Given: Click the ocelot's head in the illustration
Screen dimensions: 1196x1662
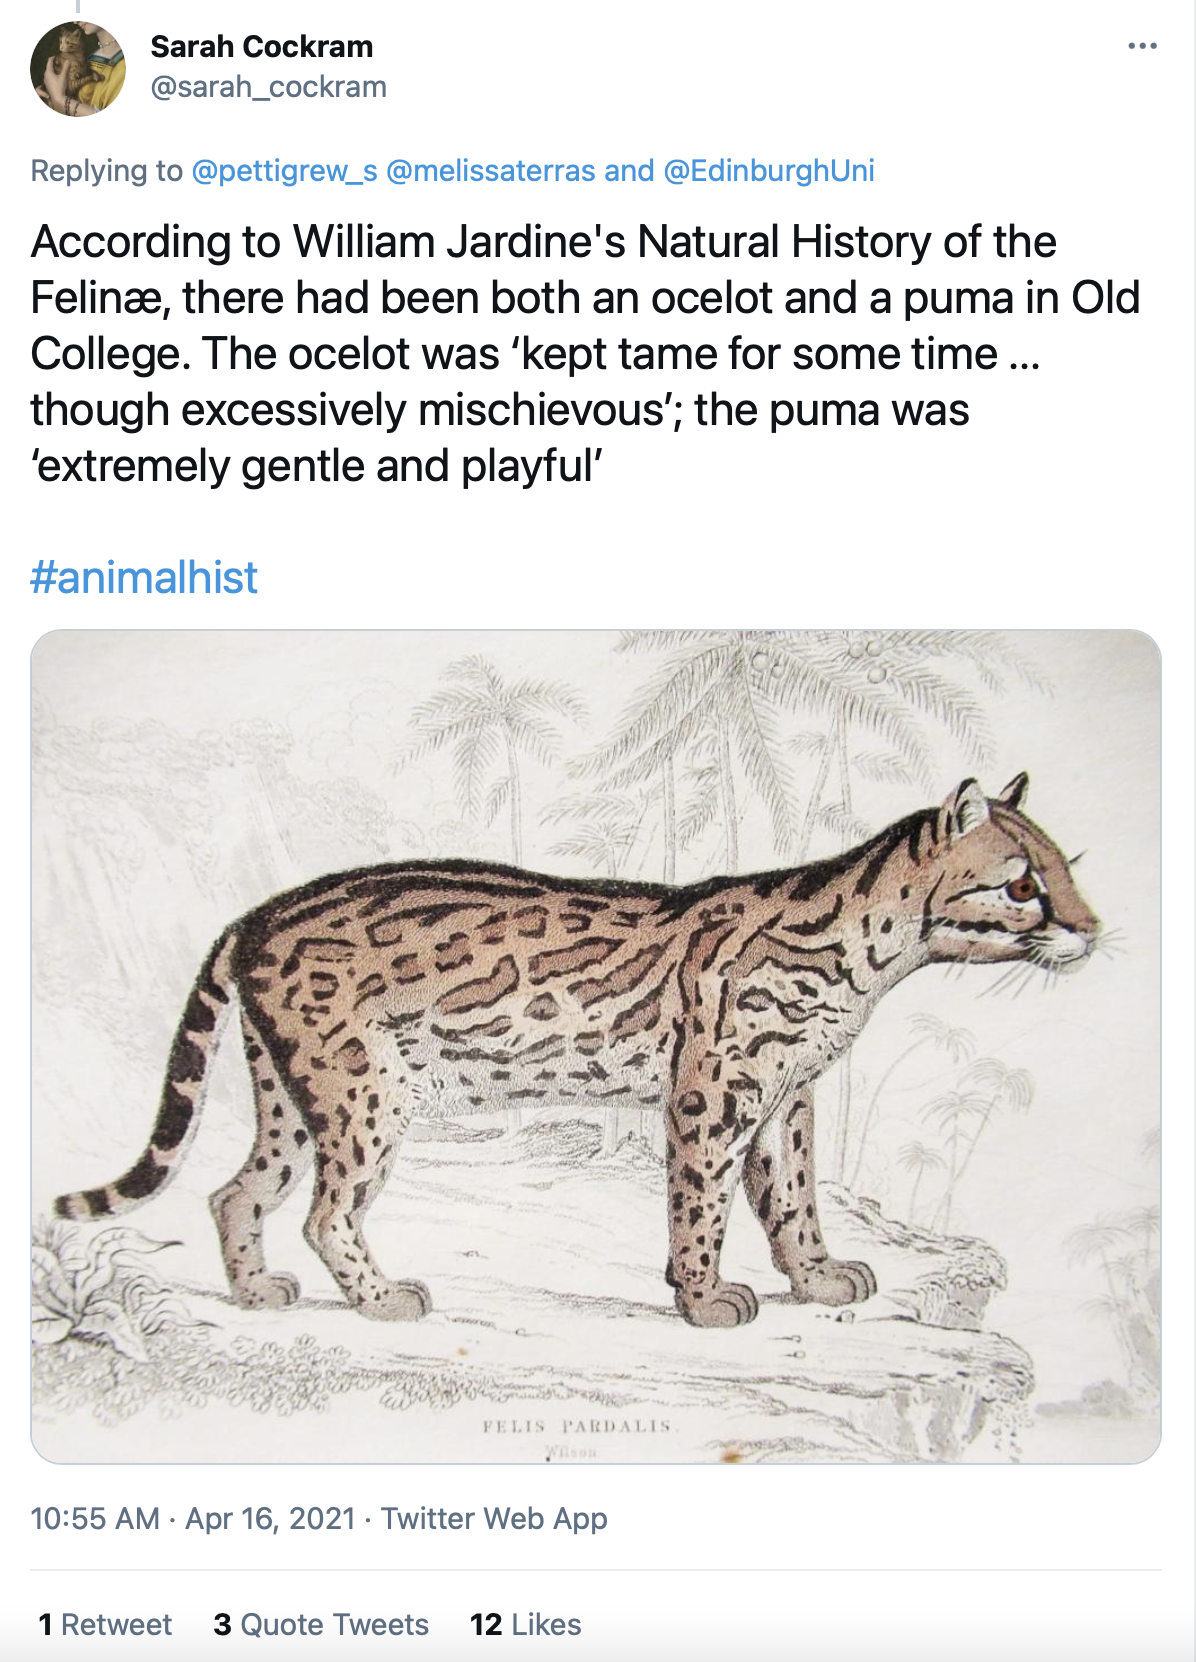Looking at the screenshot, I should pos(1010,880).
